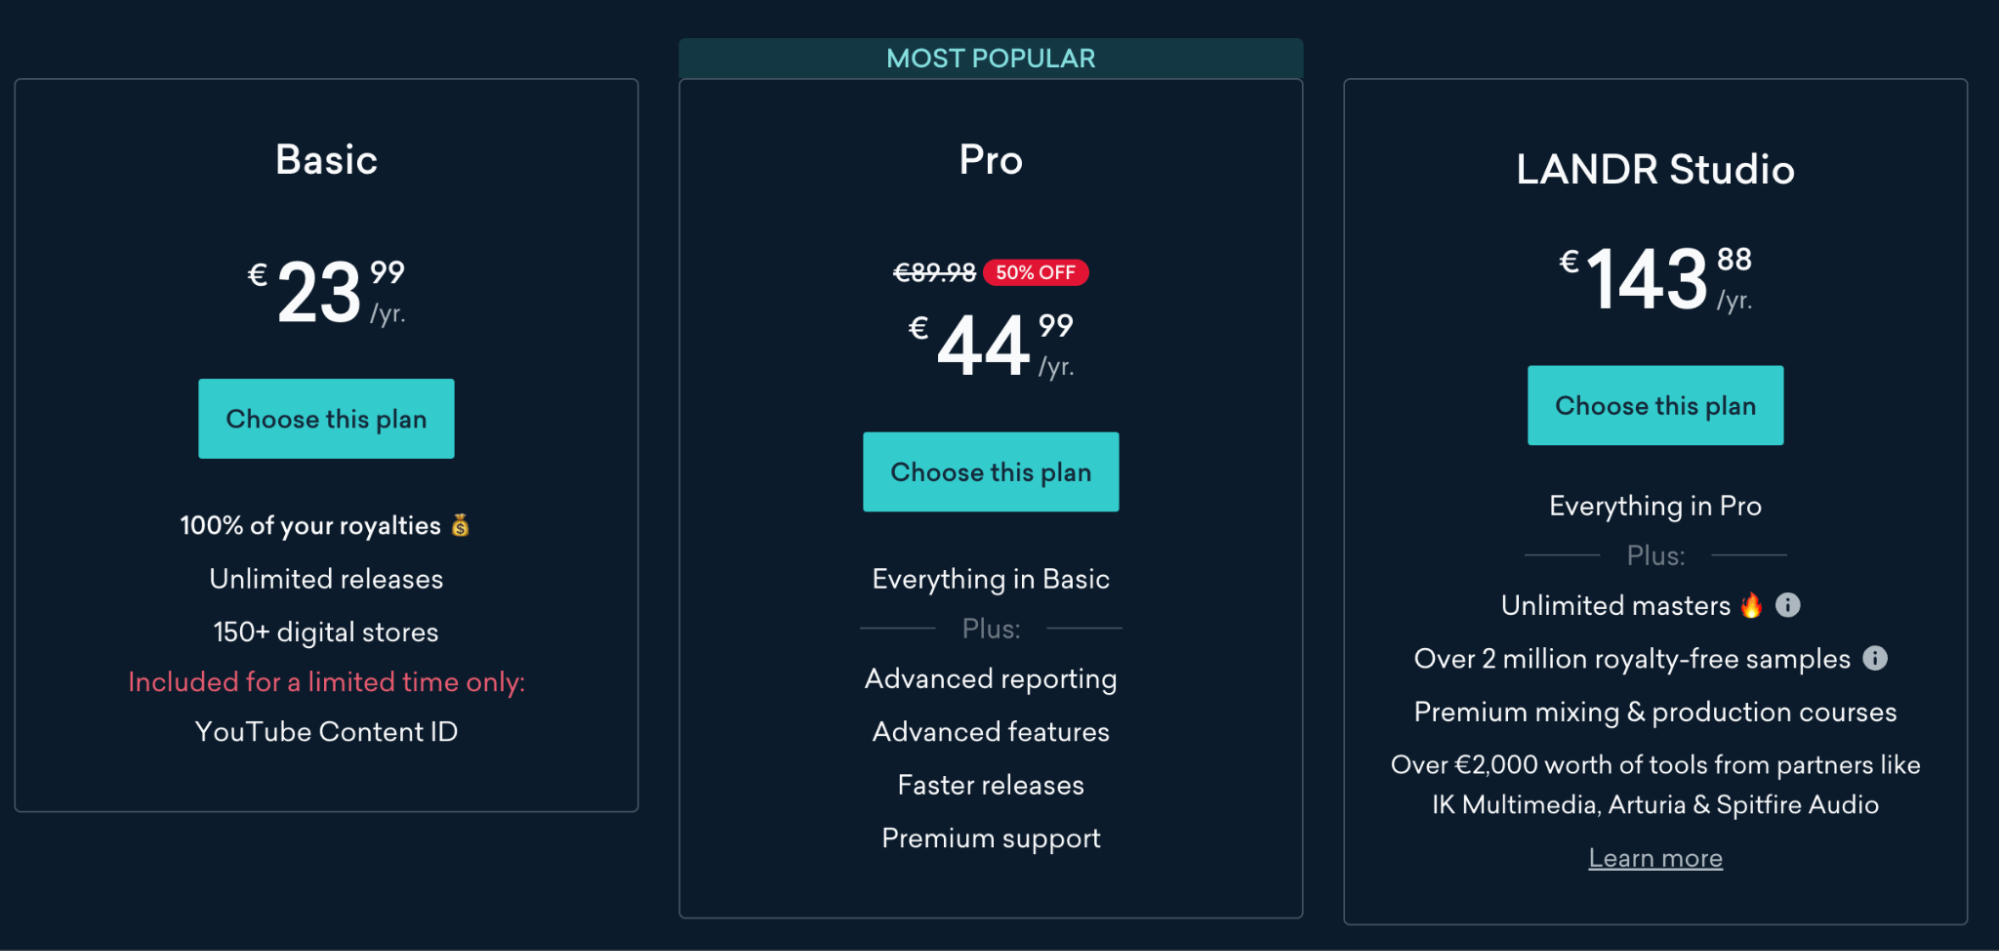
Task: Select the YouTube Content ID feature text
Action: [x=326, y=730]
